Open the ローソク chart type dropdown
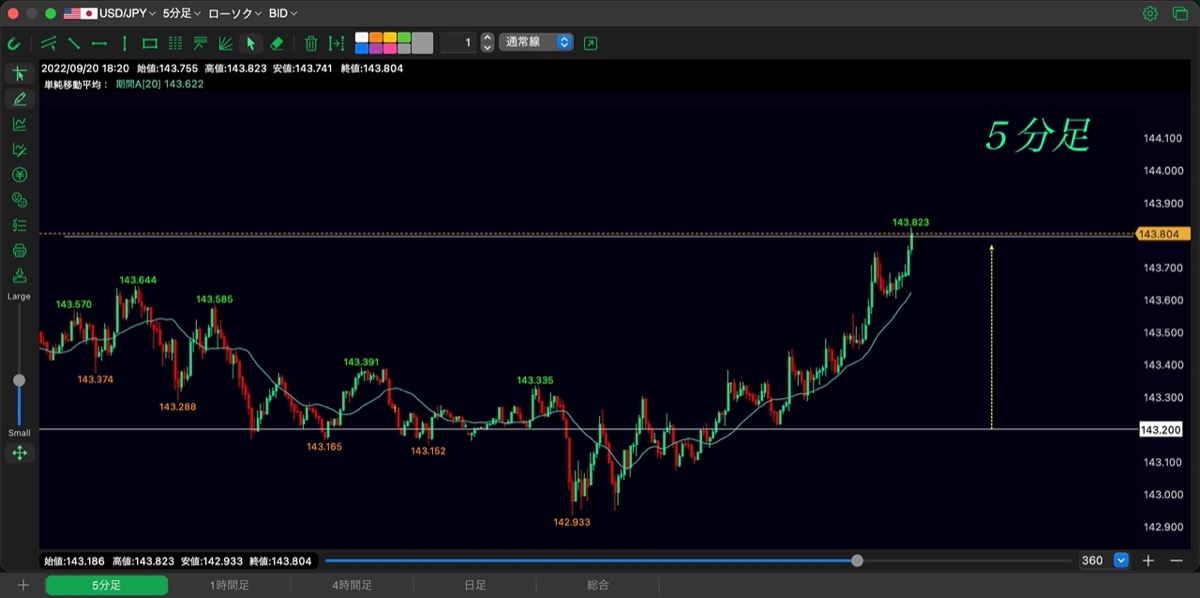This screenshot has width=1200, height=598. click(x=235, y=14)
